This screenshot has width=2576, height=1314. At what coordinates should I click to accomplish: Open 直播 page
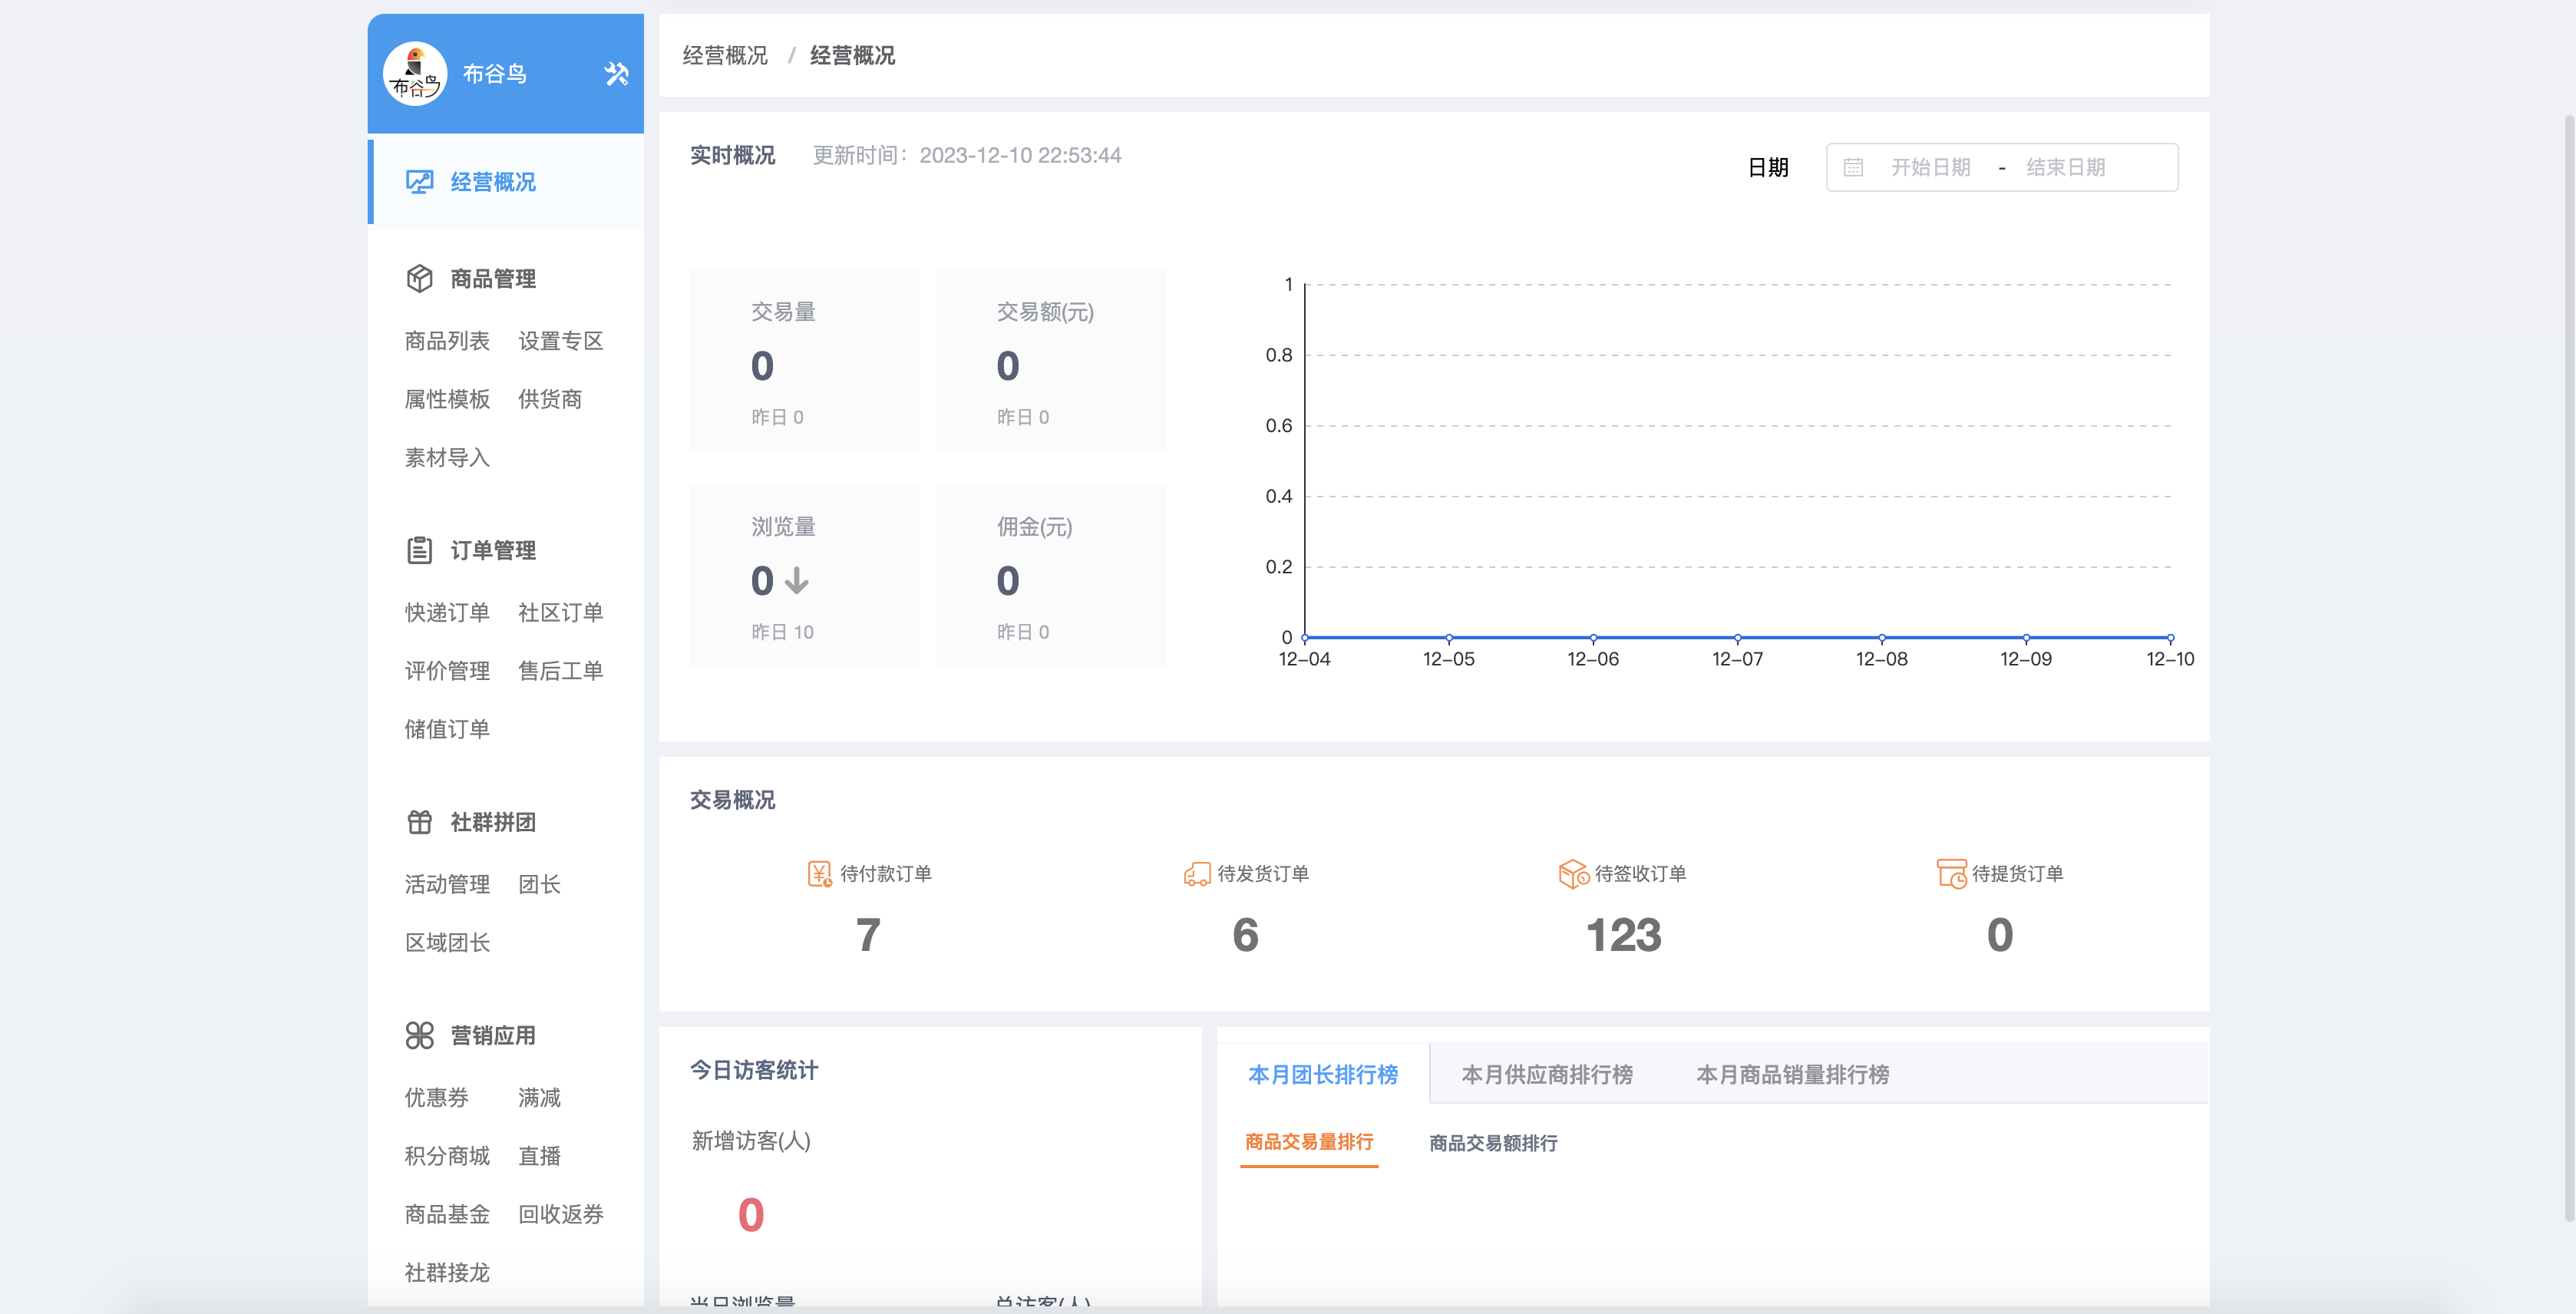coord(539,1156)
